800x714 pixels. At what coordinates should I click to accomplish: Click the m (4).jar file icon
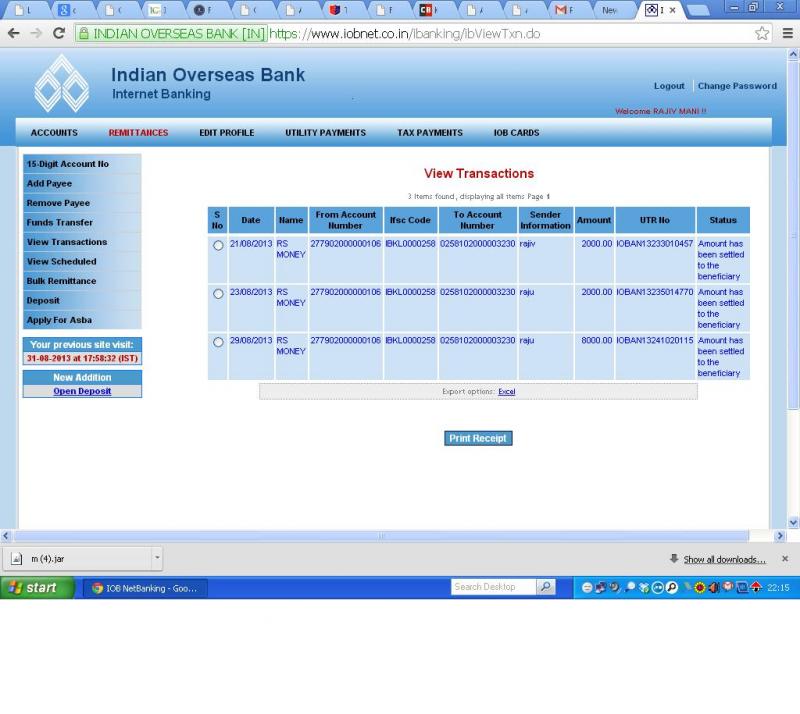(x=16, y=559)
